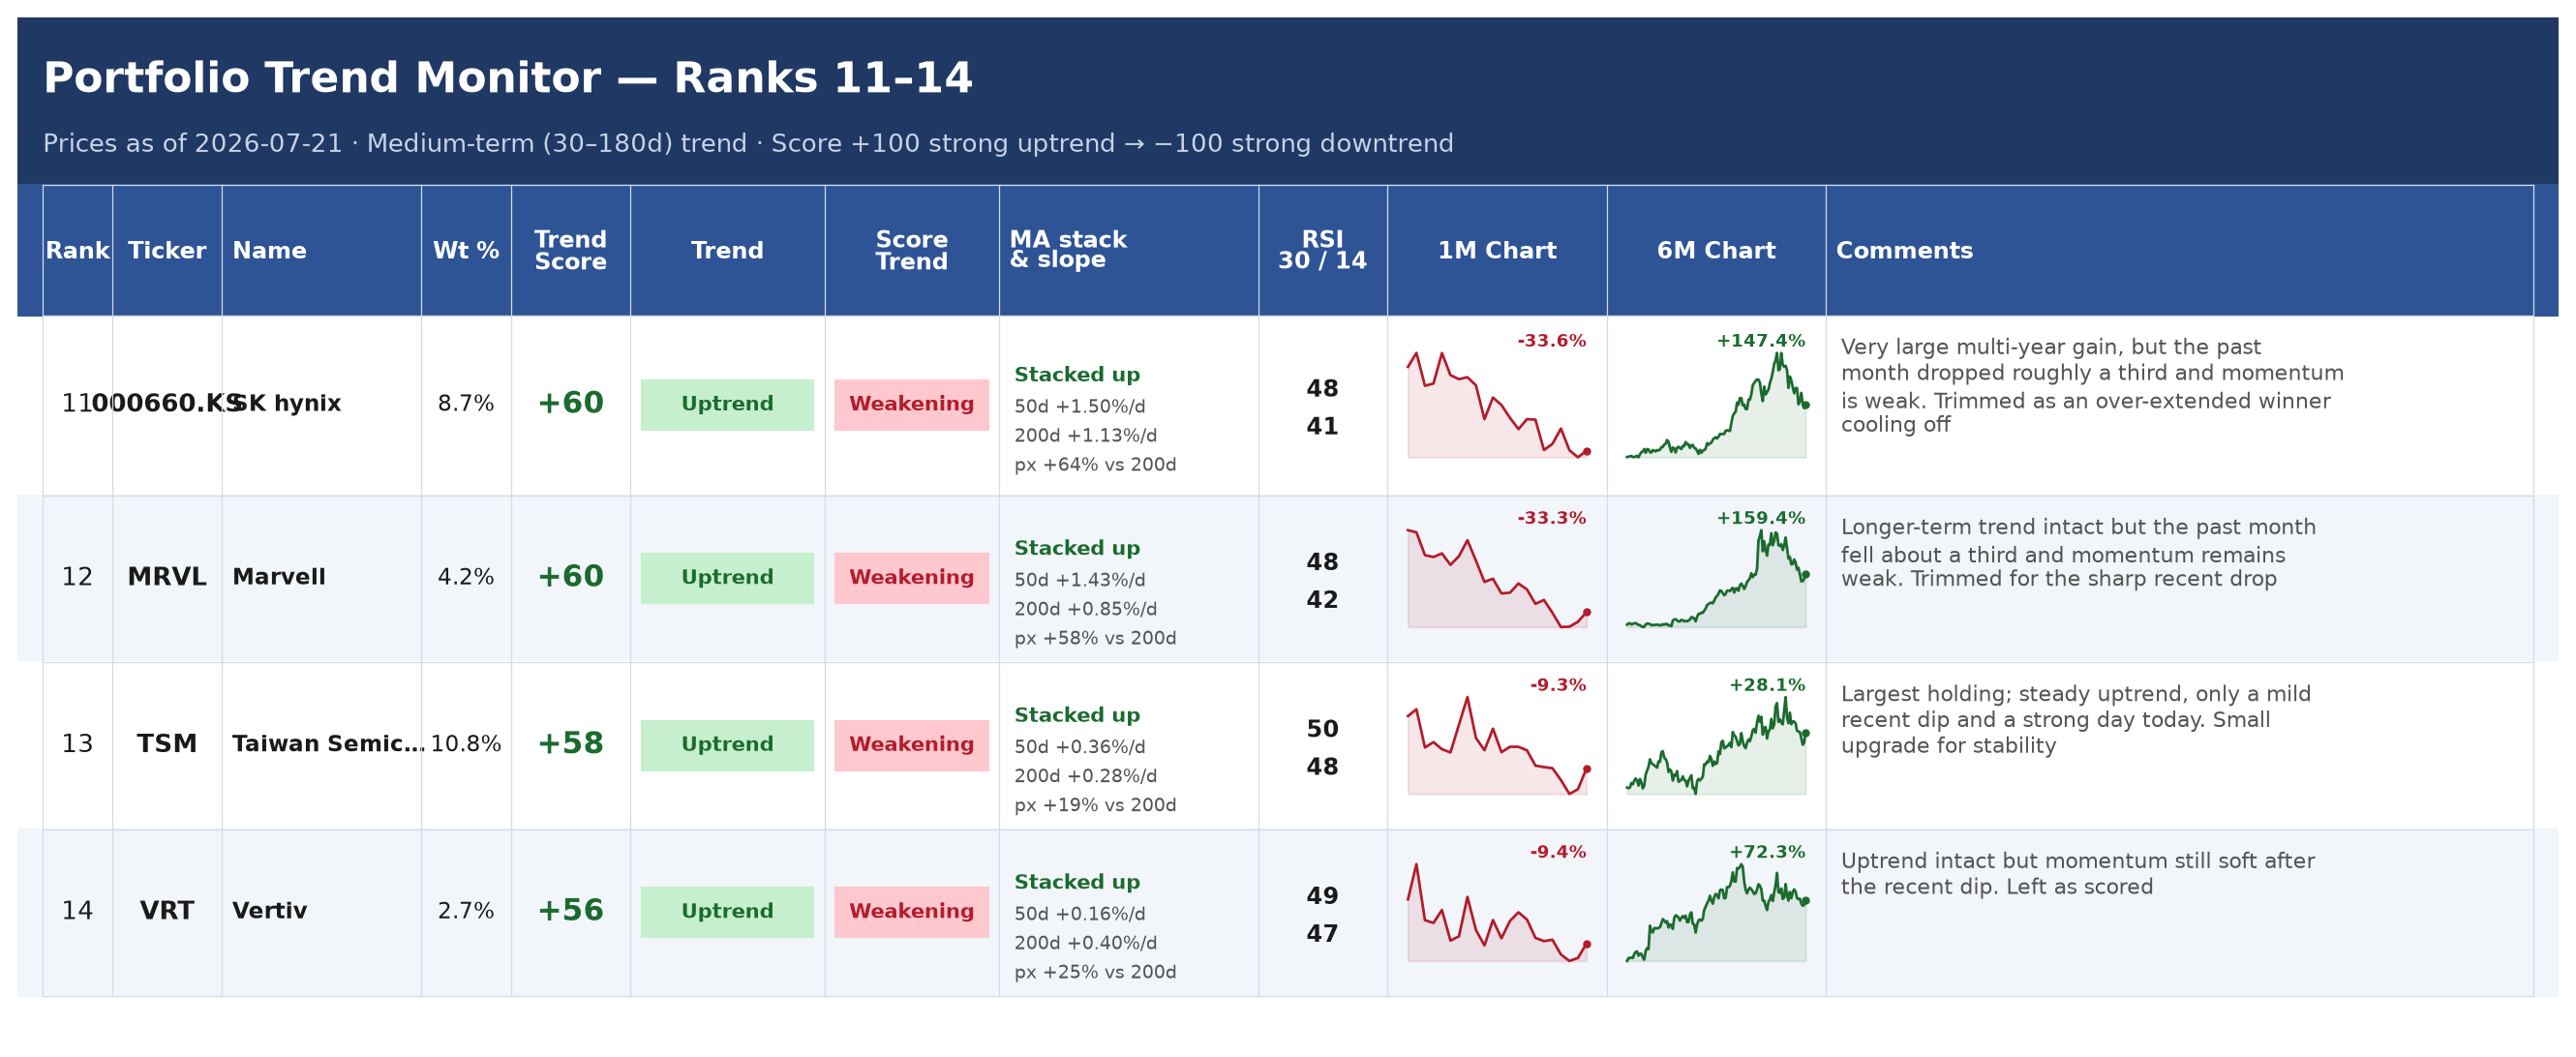The width and height of the screenshot is (2576, 1057).
Task: Select the MRVL ticker cell
Action: tap(167, 578)
